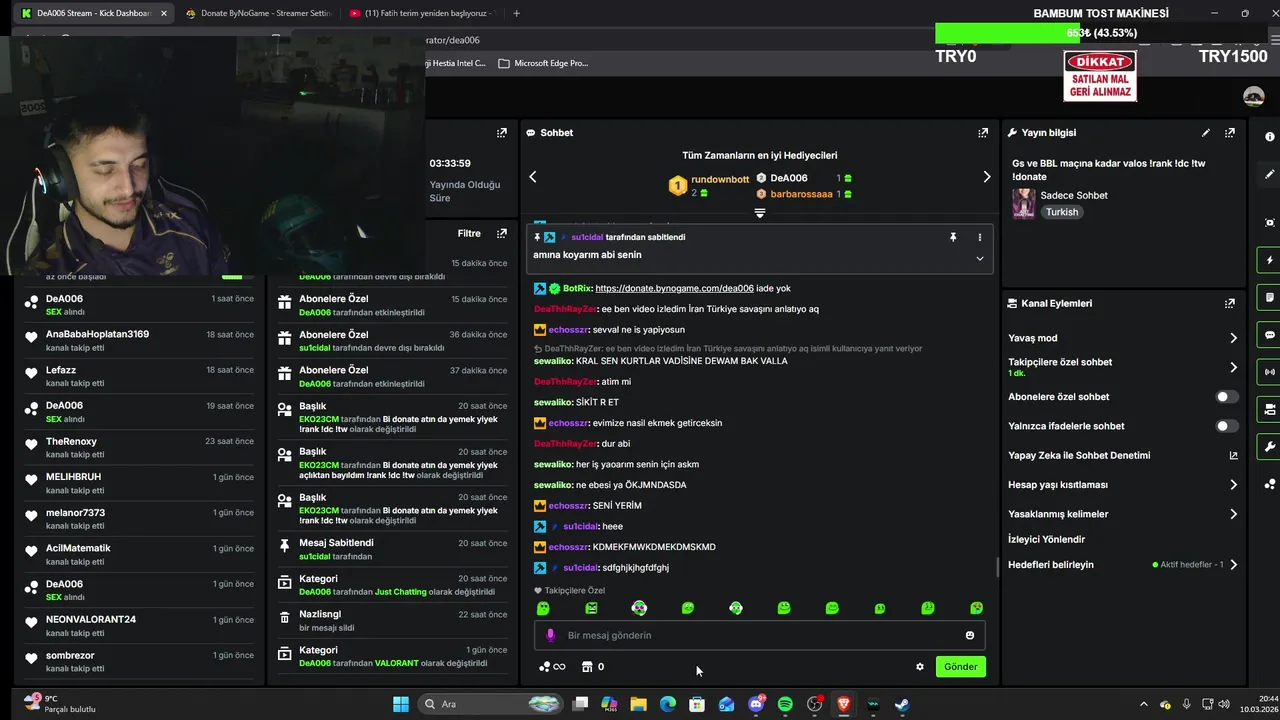Show previous gifters with left arrow
Viewport: 1280px width, 720px height.
click(533, 177)
